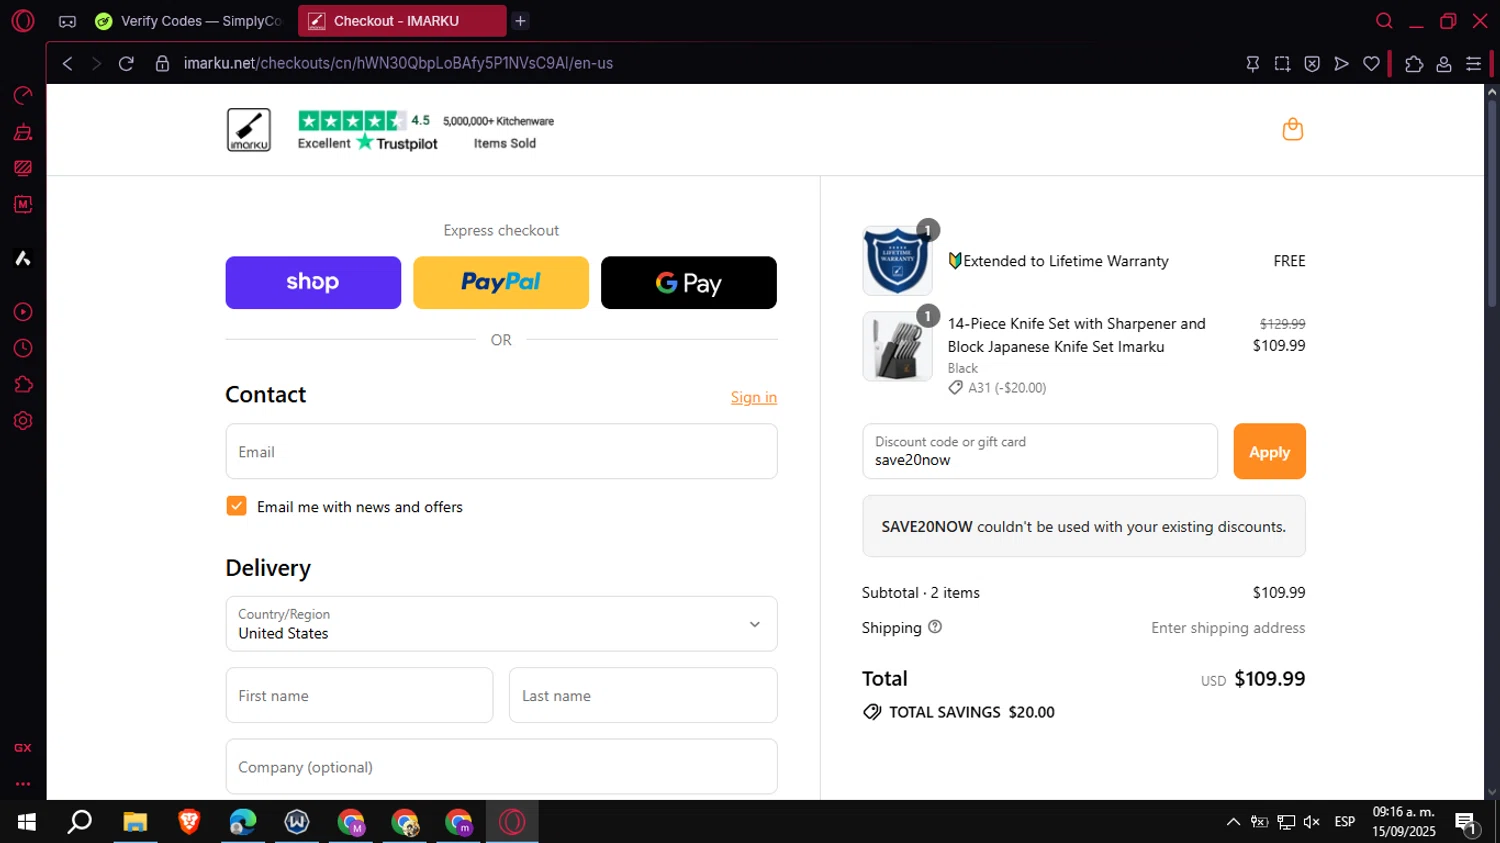
Task: Open the M sidebar icon
Action: [23, 204]
